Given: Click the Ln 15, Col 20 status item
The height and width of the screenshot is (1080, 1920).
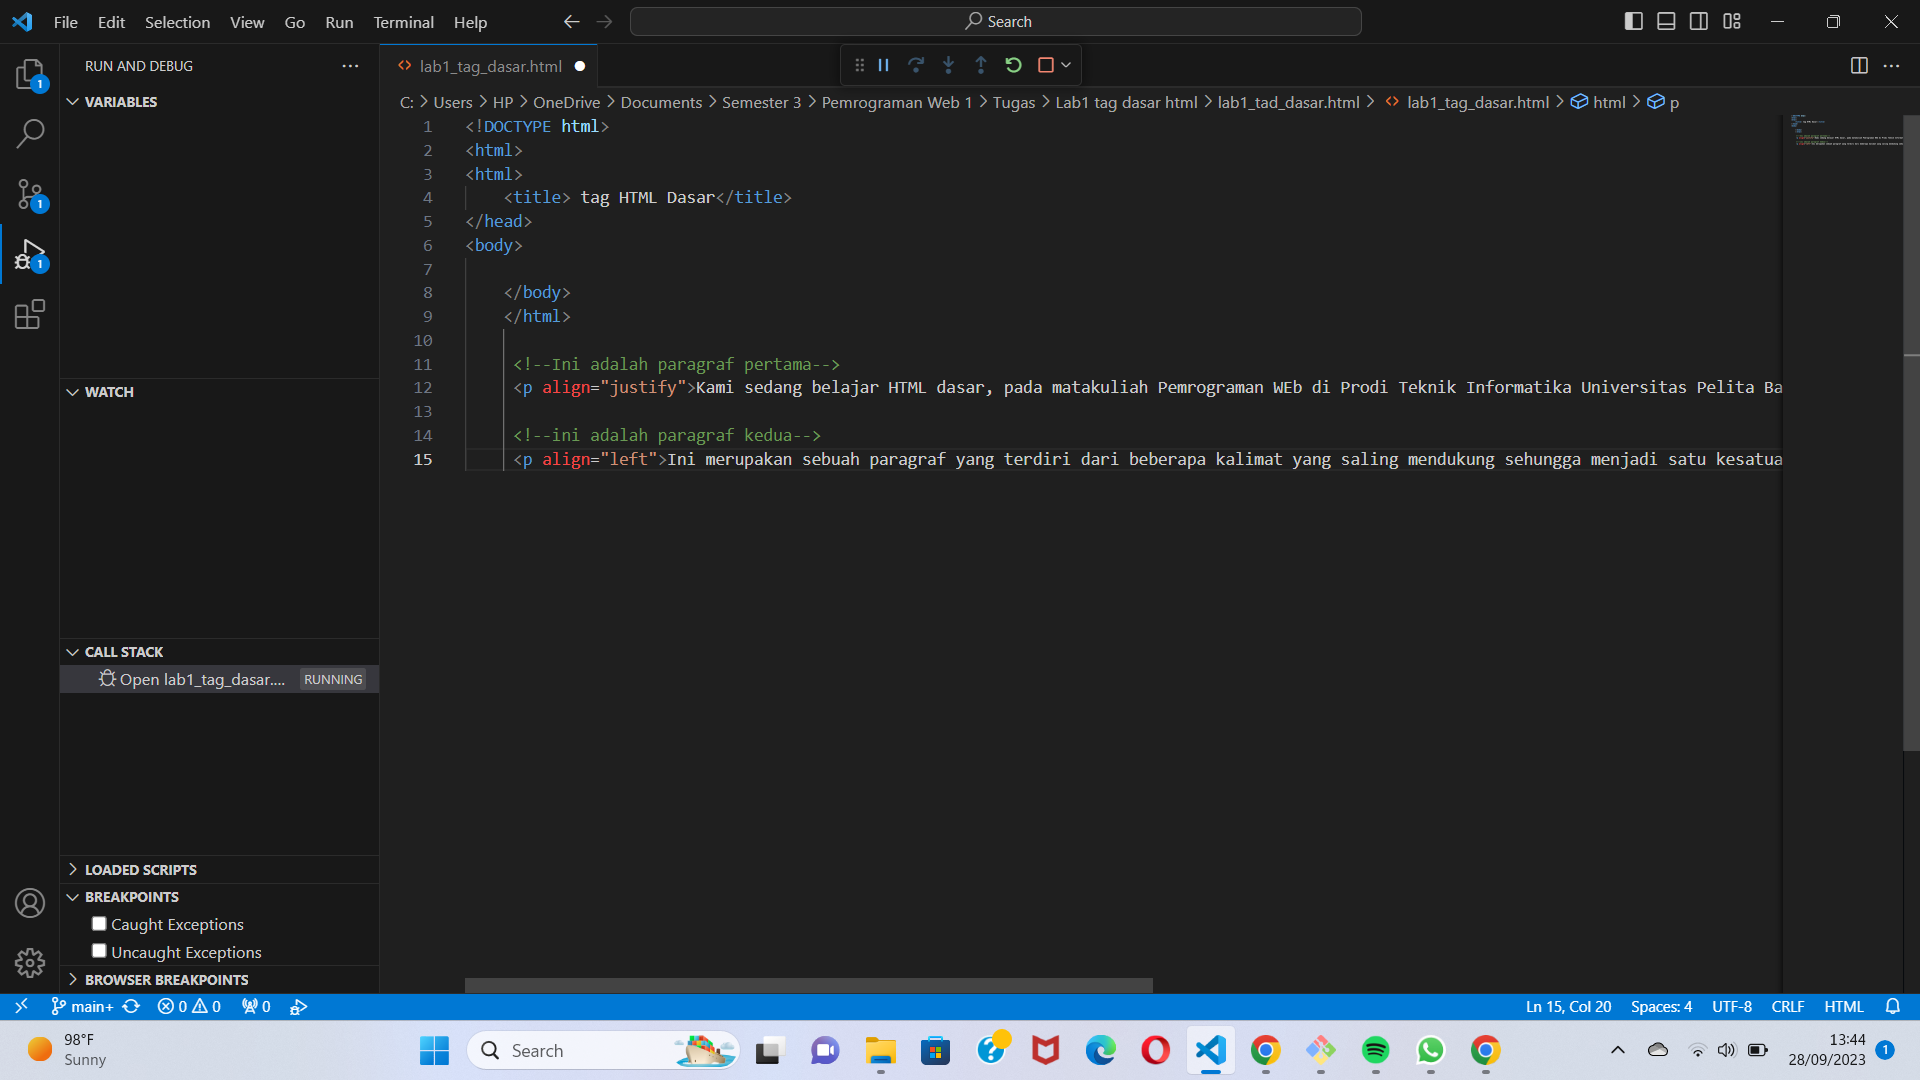Looking at the screenshot, I should click(x=1567, y=1006).
